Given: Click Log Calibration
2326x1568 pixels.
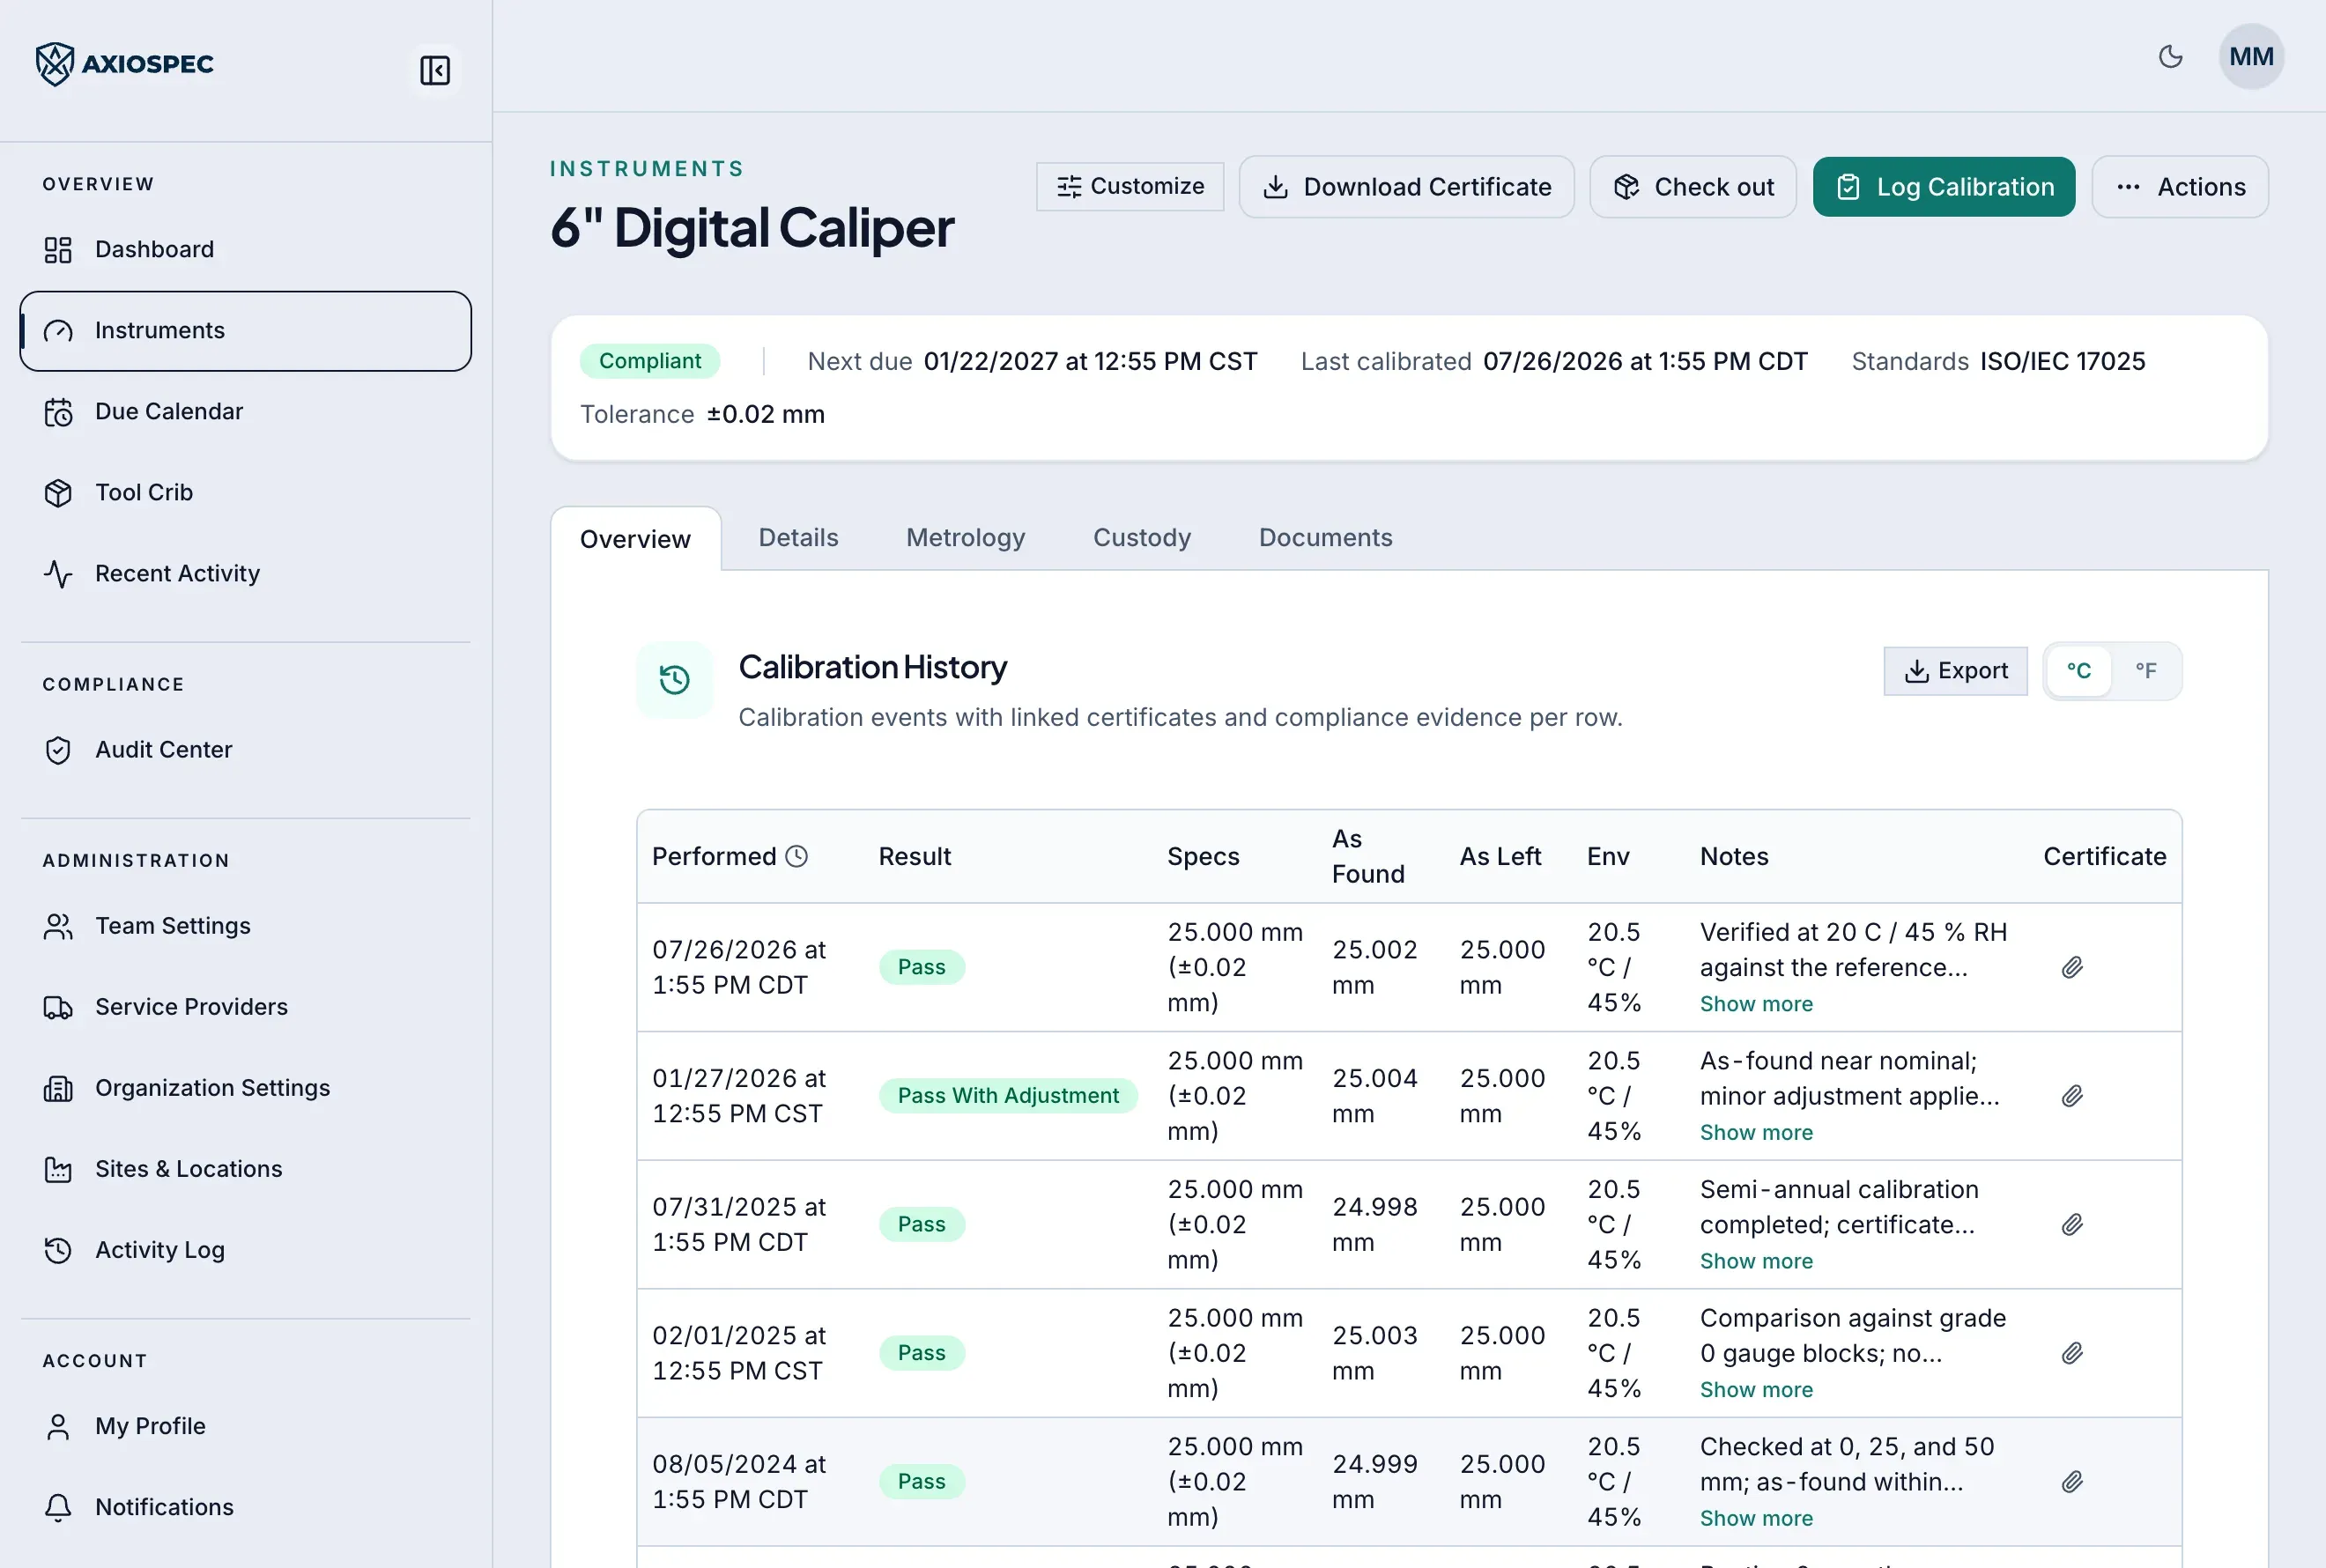Looking at the screenshot, I should 1944,187.
